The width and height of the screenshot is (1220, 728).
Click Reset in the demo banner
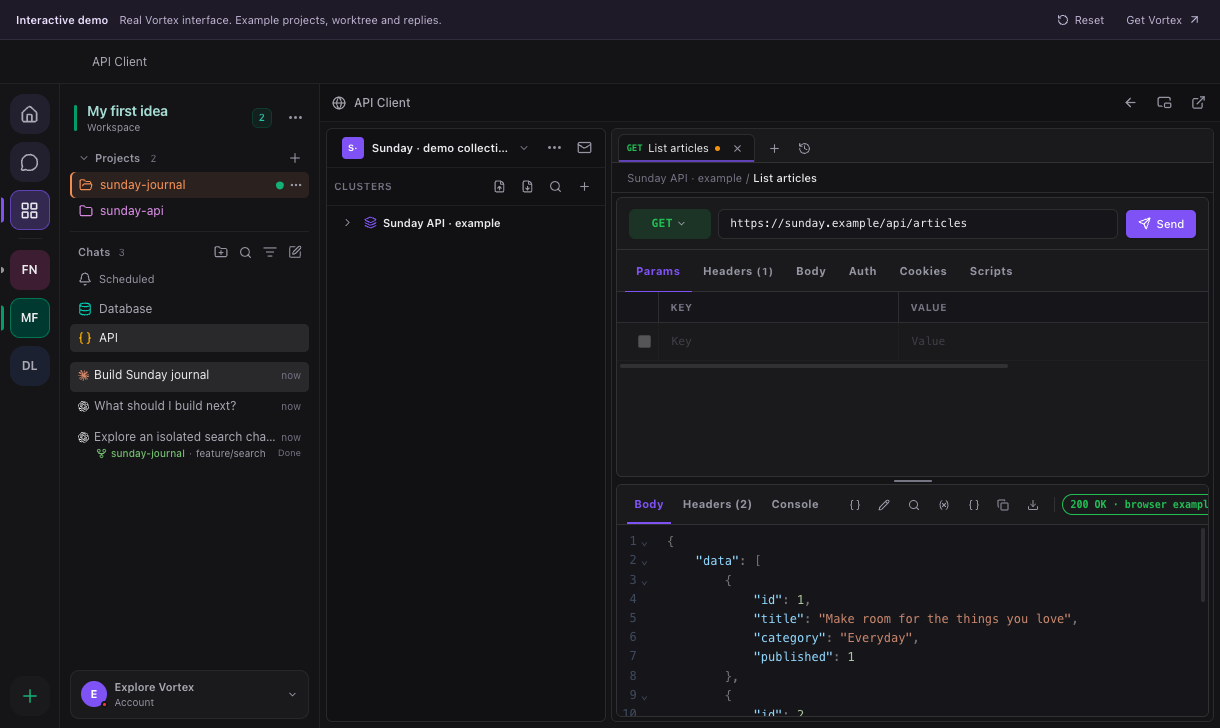click(x=1081, y=20)
